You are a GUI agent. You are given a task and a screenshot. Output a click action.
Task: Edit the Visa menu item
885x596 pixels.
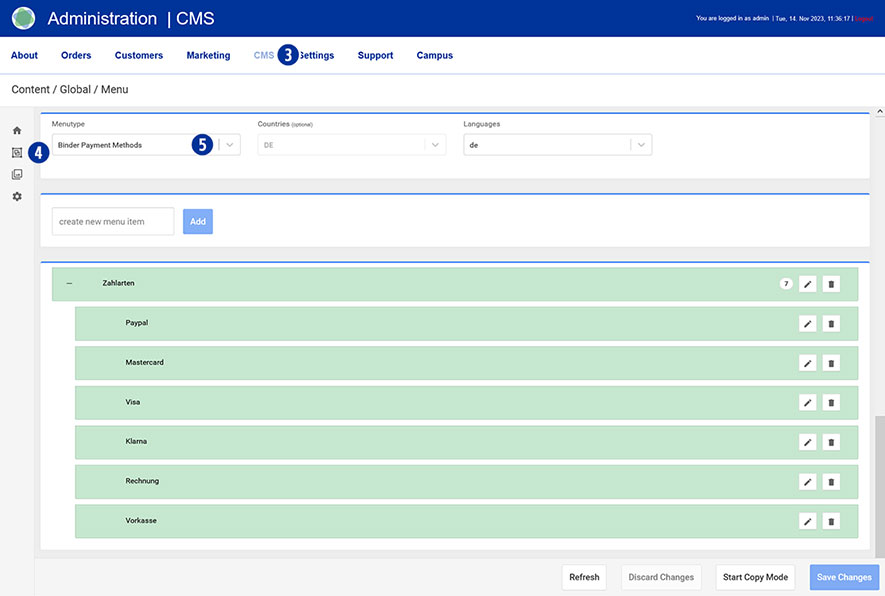pyautogui.click(x=807, y=402)
